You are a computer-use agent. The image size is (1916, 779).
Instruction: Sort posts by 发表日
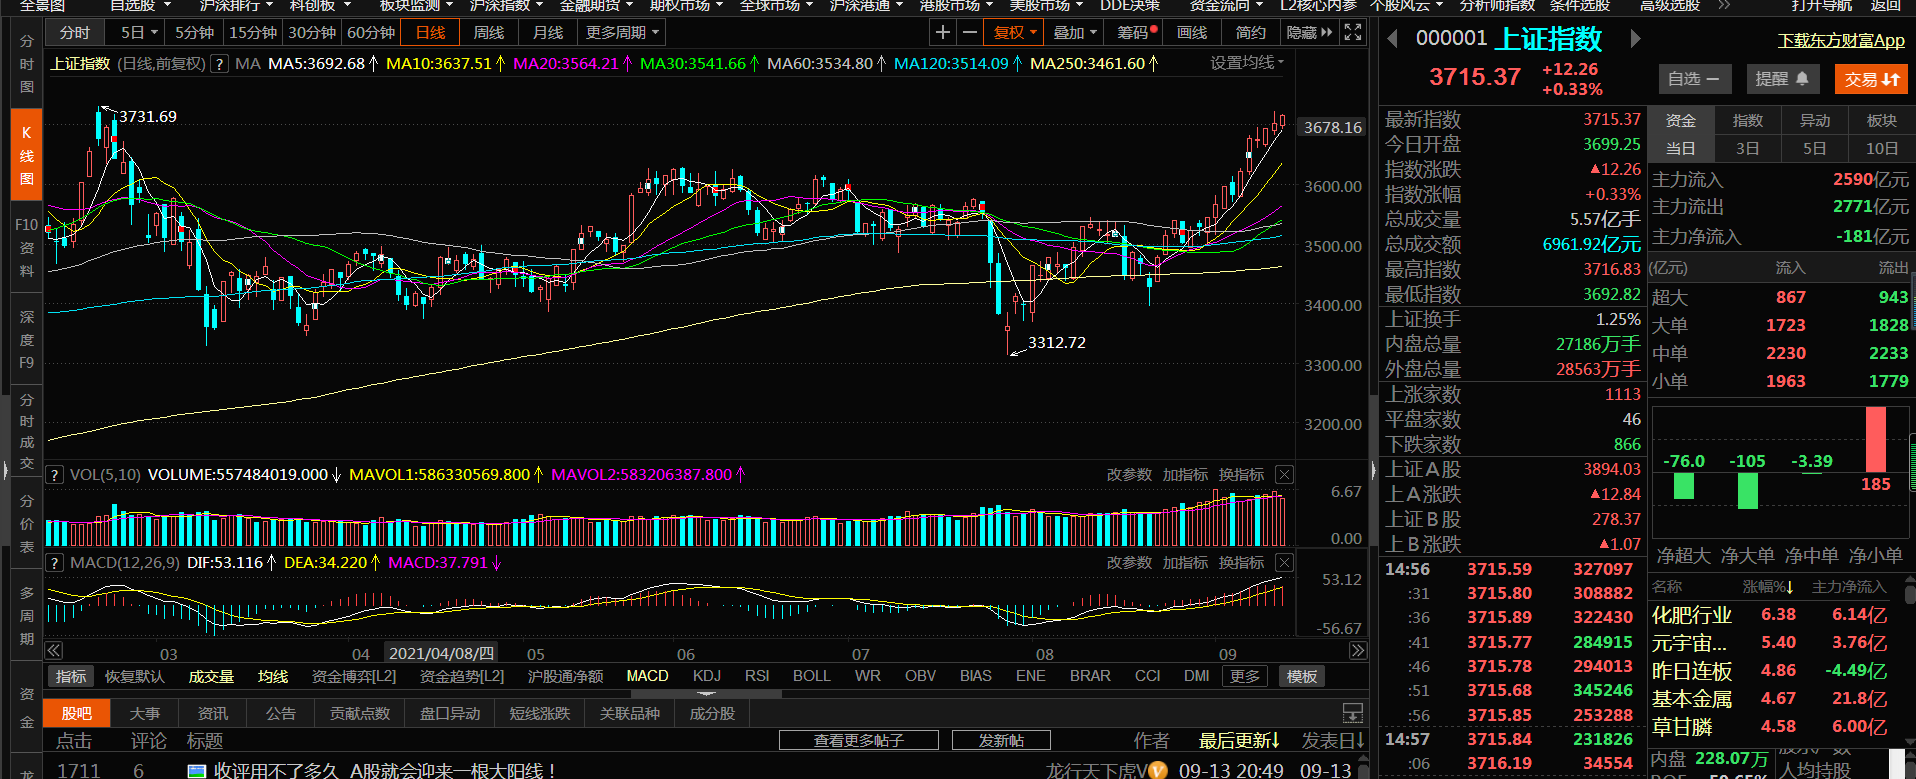coord(1333,741)
